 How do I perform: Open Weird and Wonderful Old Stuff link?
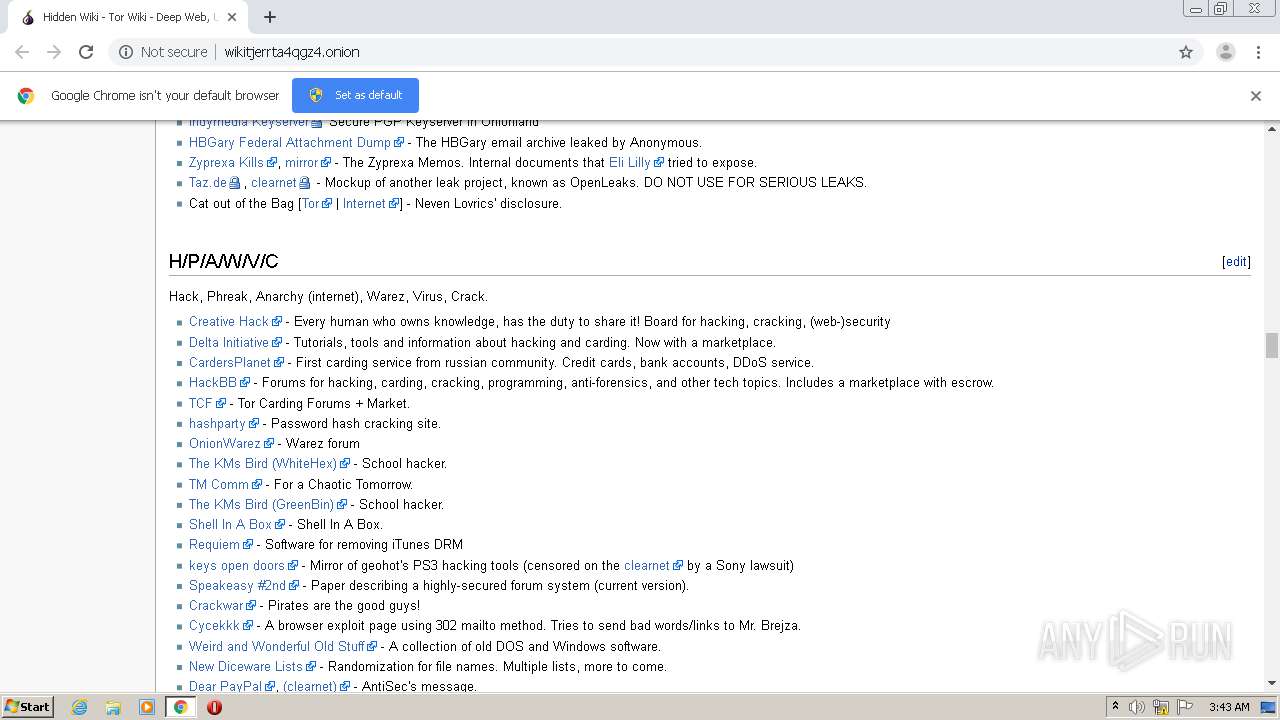coord(277,646)
